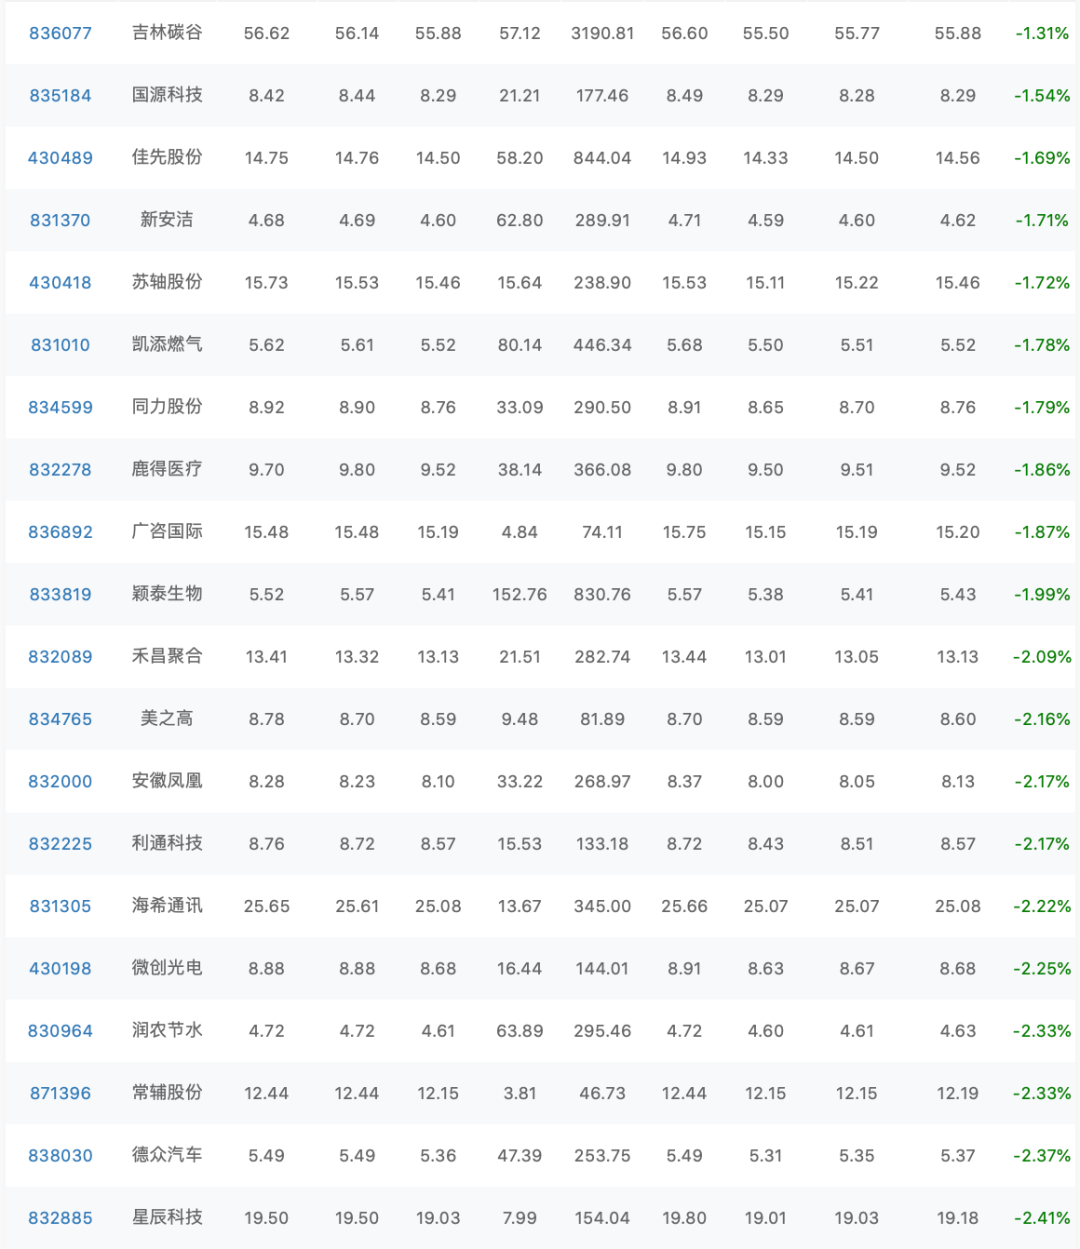Viewport: 1080px width, 1249px height.
Task: Select stock name 广咨国际
Action: pyautogui.click(x=167, y=531)
